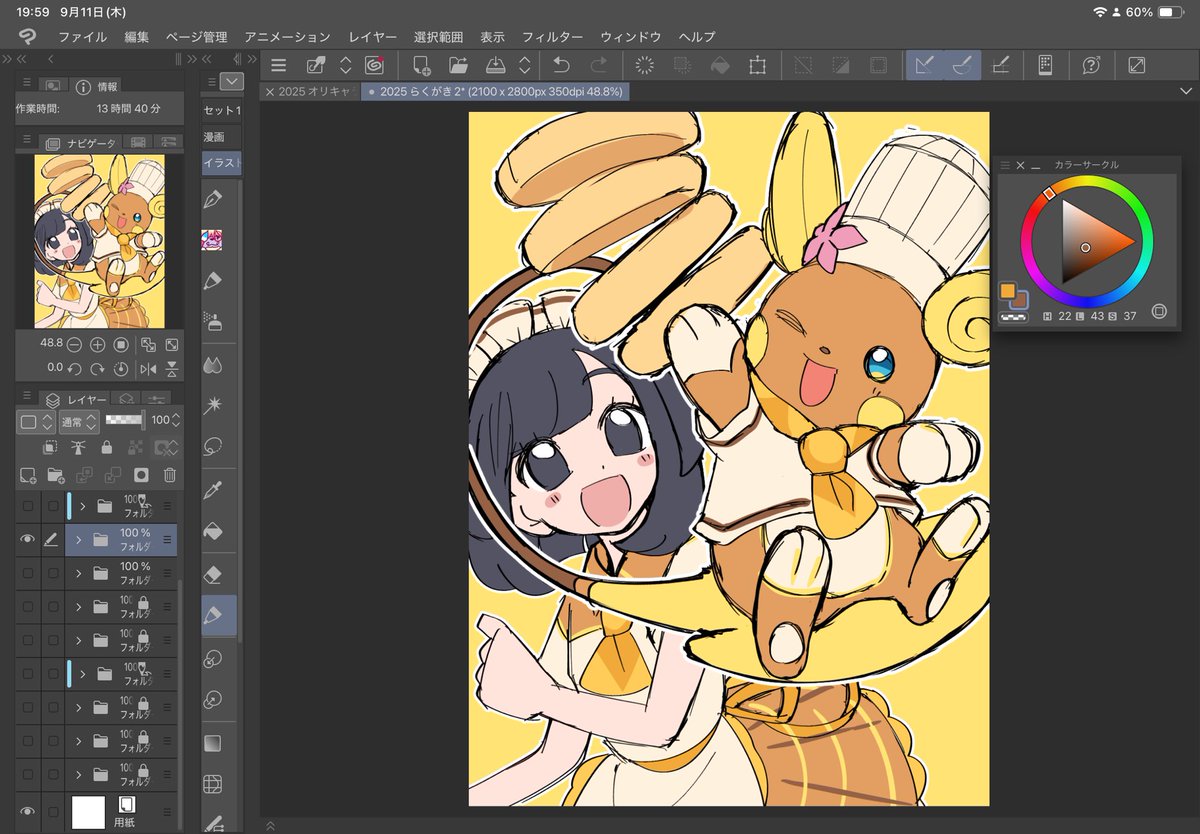The image size is (1200, 834).
Task: Create new raster layer icon
Action: pyautogui.click(x=28, y=475)
